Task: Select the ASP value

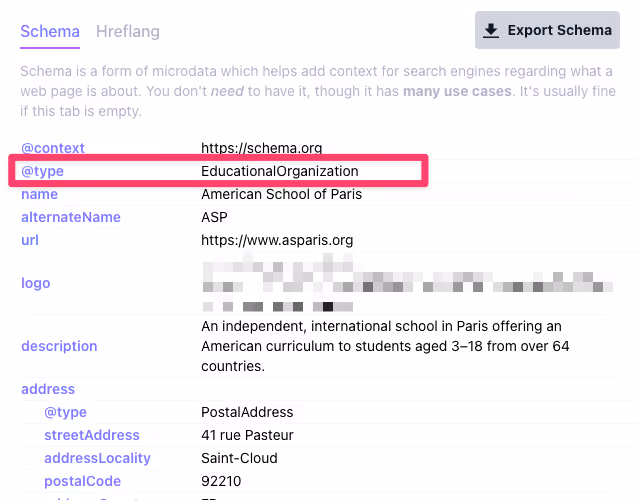Action: click(214, 217)
